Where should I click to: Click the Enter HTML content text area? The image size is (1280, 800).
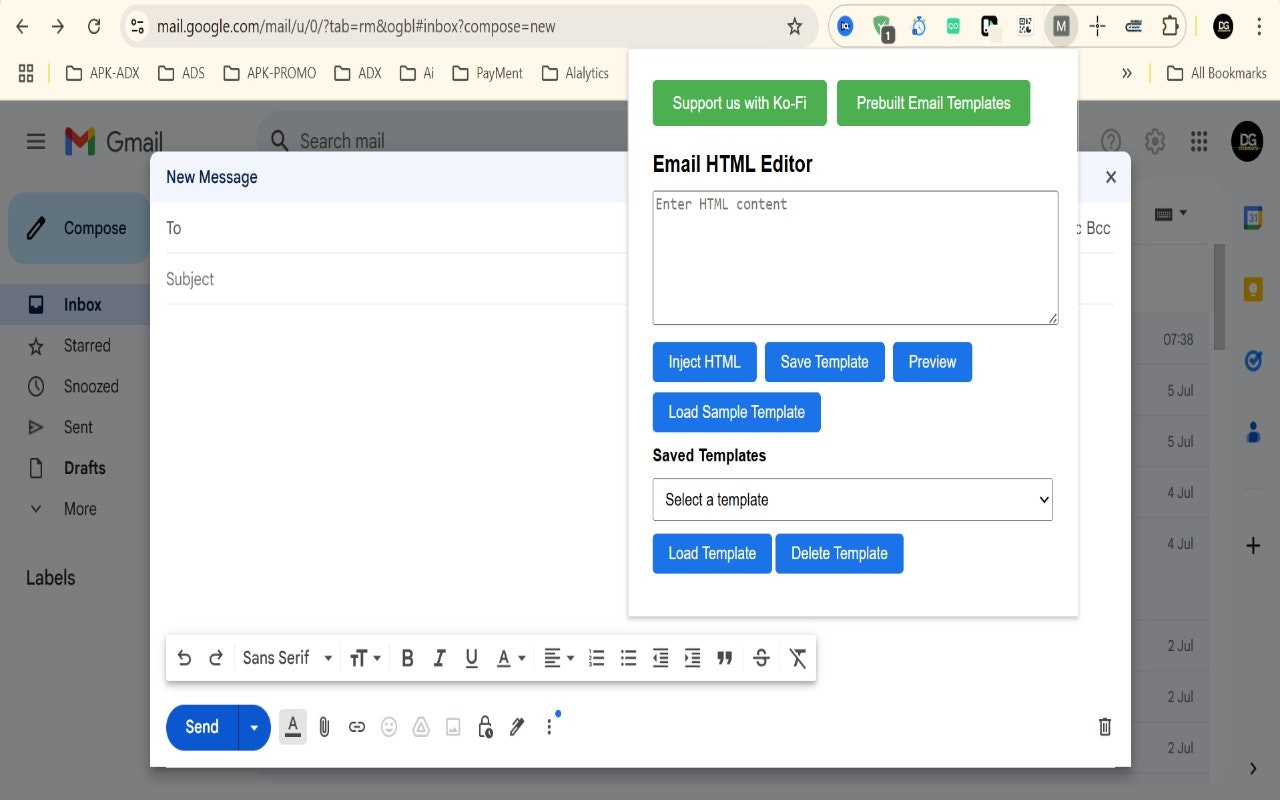(855, 257)
